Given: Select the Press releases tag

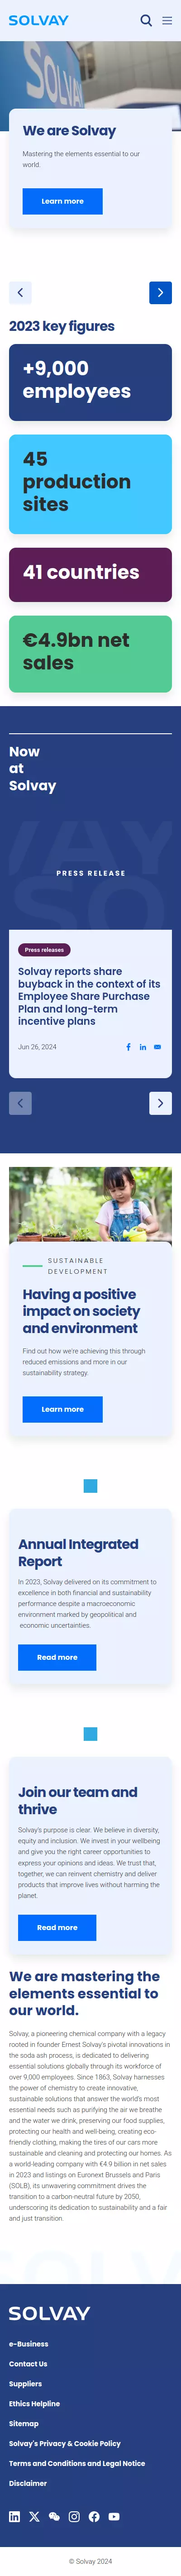Looking at the screenshot, I should point(44,950).
